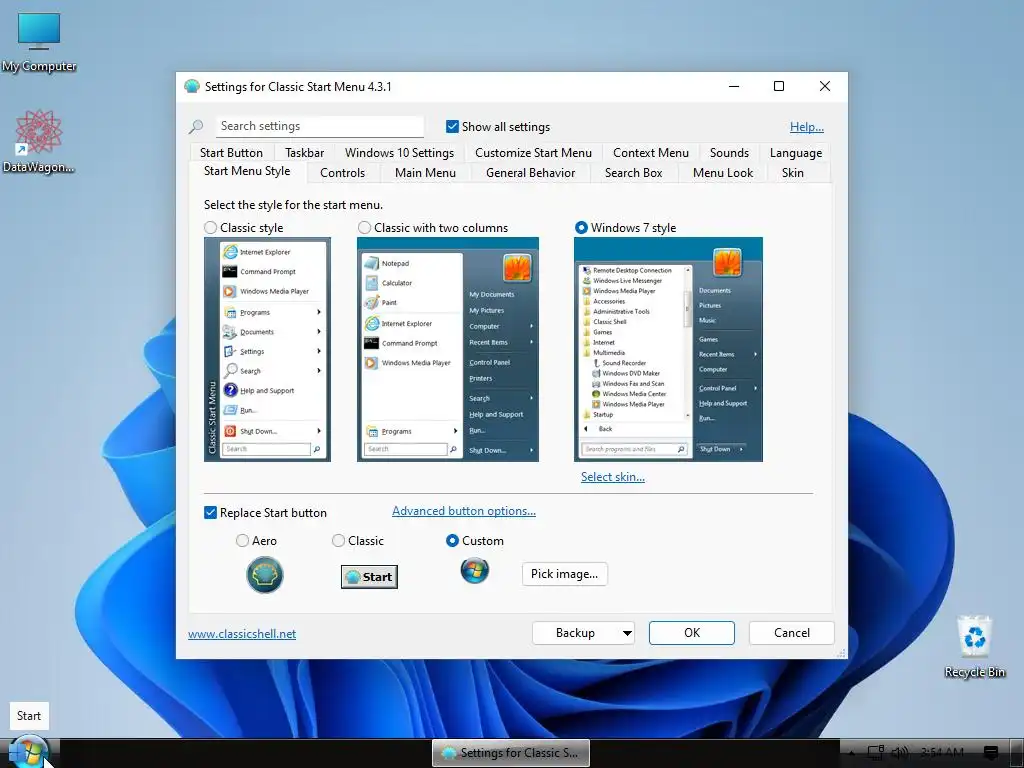This screenshot has height=768, width=1024.
Task: Choose the Classic start button option
Action: point(338,541)
